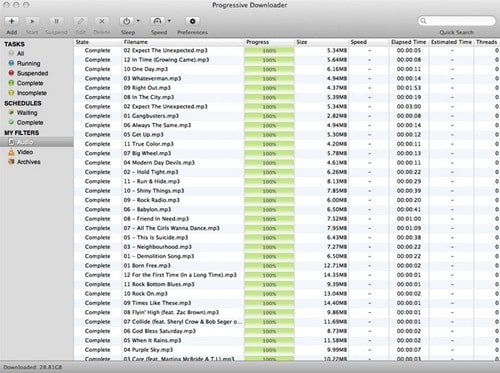Select row 02 - Hold Tight.mp3
Image resolution: width=500 pixels, height=373 pixels.
(287, 172)
